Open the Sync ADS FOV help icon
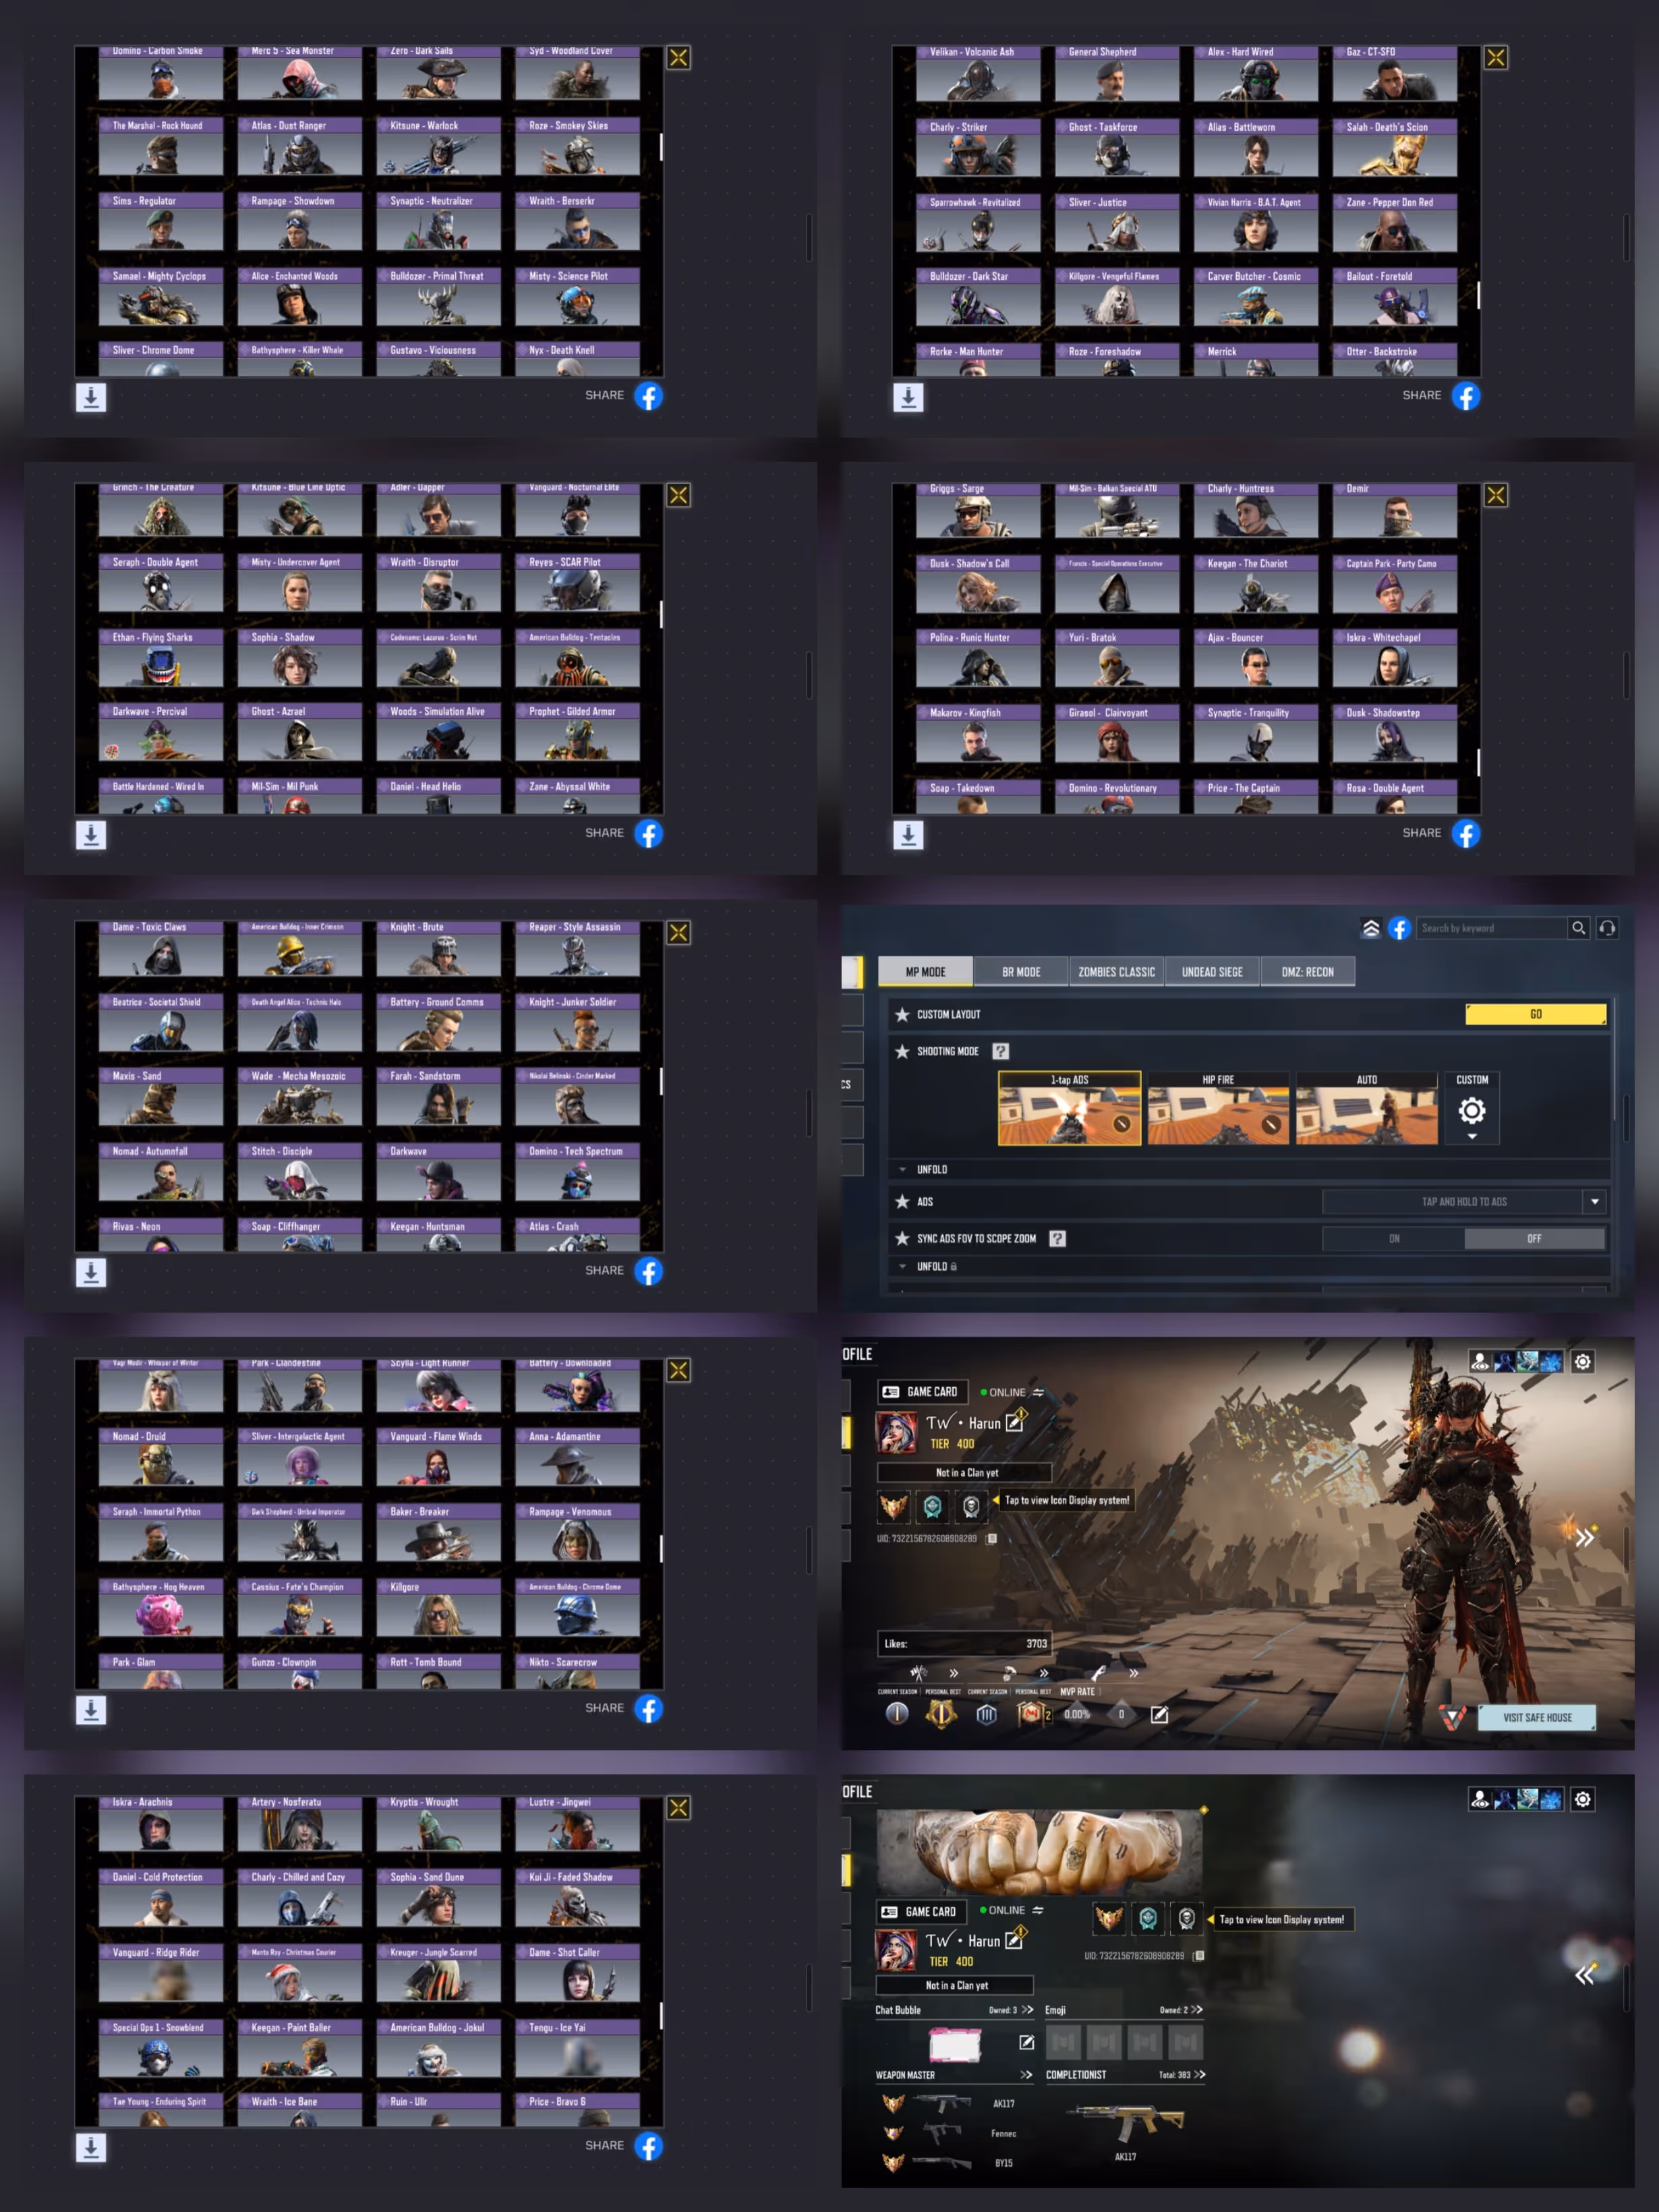 pyautogui.click(x=1057, y=1238)
